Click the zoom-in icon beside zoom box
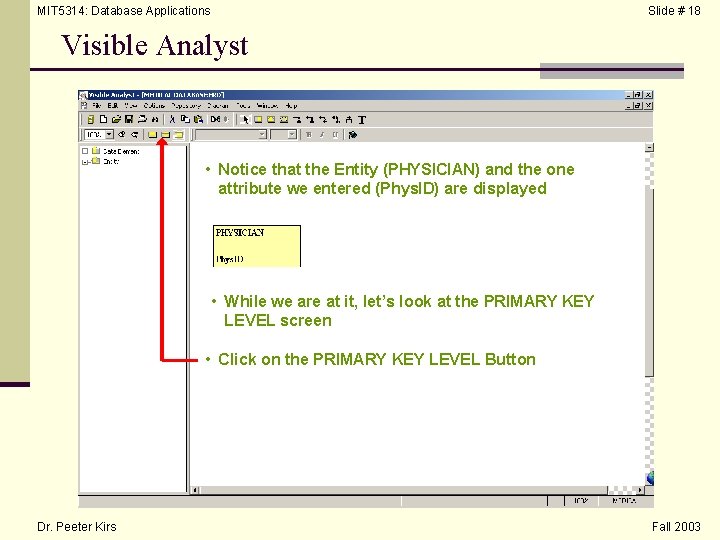720x540 pixels. [122, 135]
